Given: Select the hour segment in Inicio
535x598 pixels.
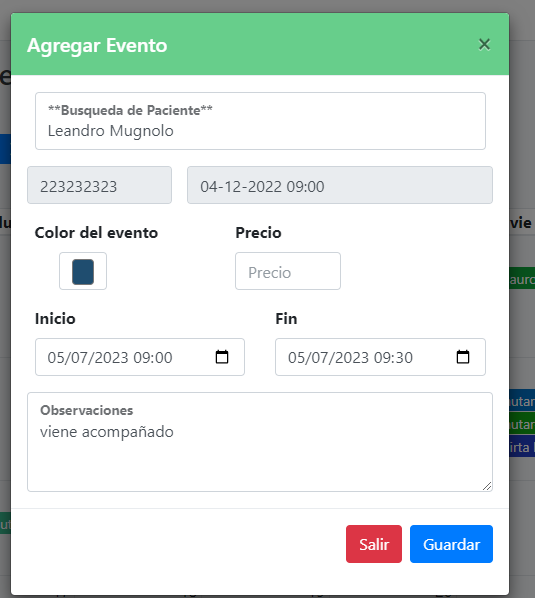Looking at the screenshot, I should point(141,358).
